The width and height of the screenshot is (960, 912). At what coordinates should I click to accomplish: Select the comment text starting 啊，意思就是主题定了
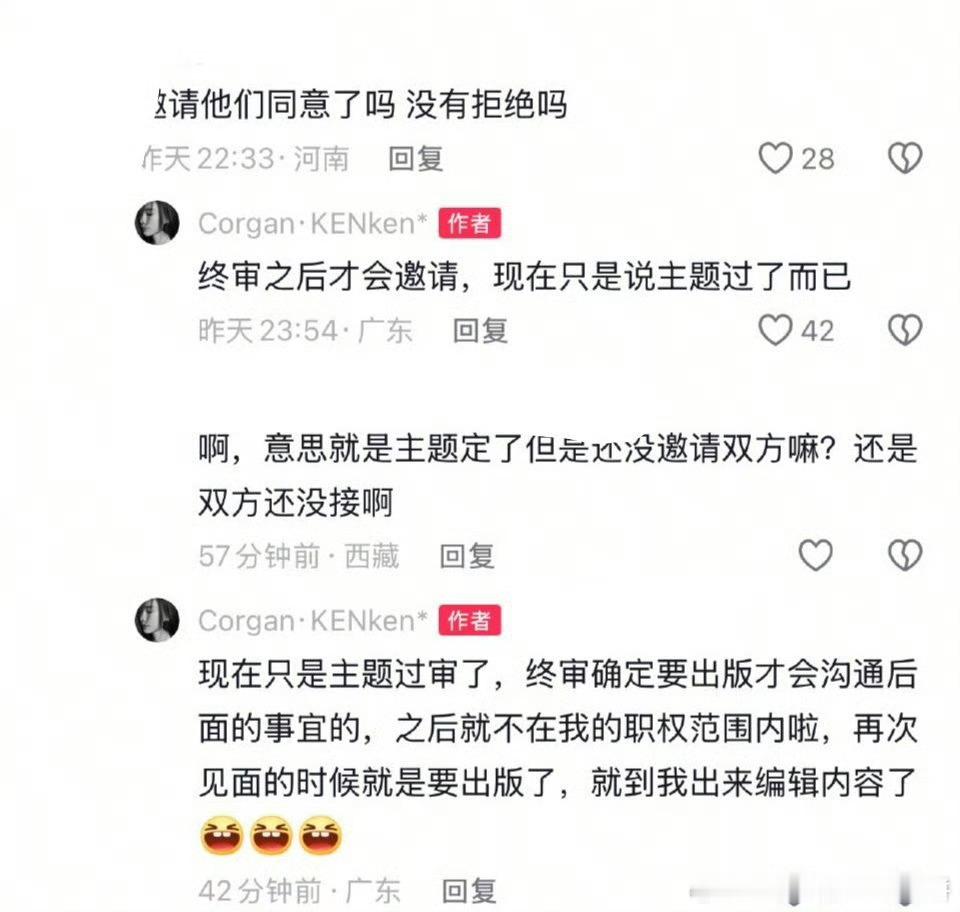[557, 476]
